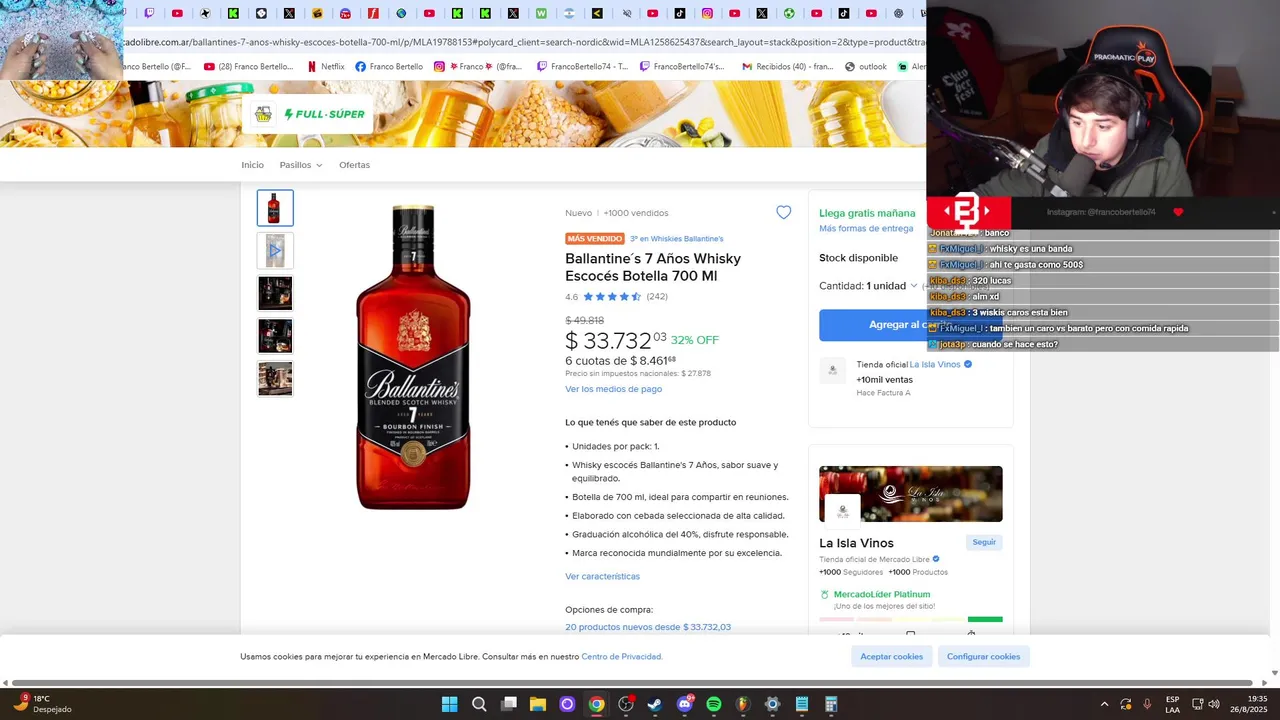Switch to the Twitch browser tab
The width and height of the screenshot is (1280, 720).
click(x=149, y=13)
